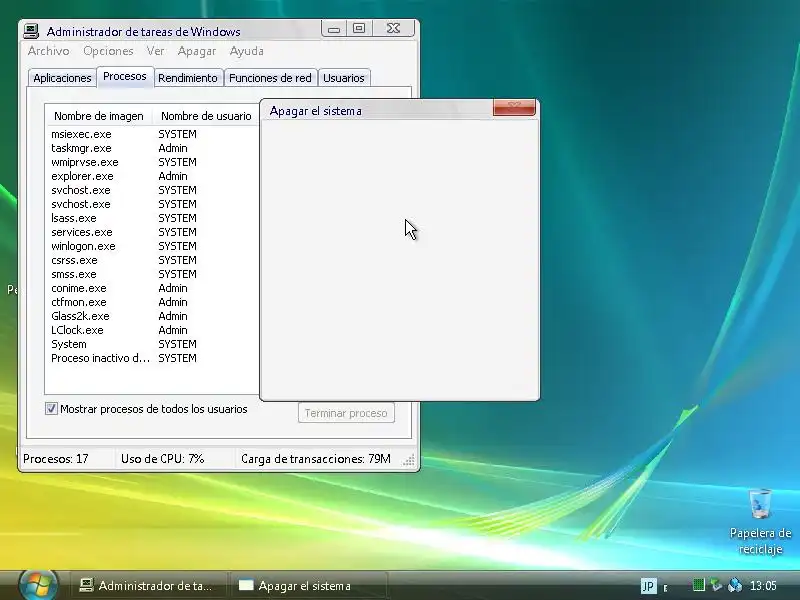Viewport: 800px width, 600px height.
Task: Select the ctfmon.exe process row
Action: (152, 302)
